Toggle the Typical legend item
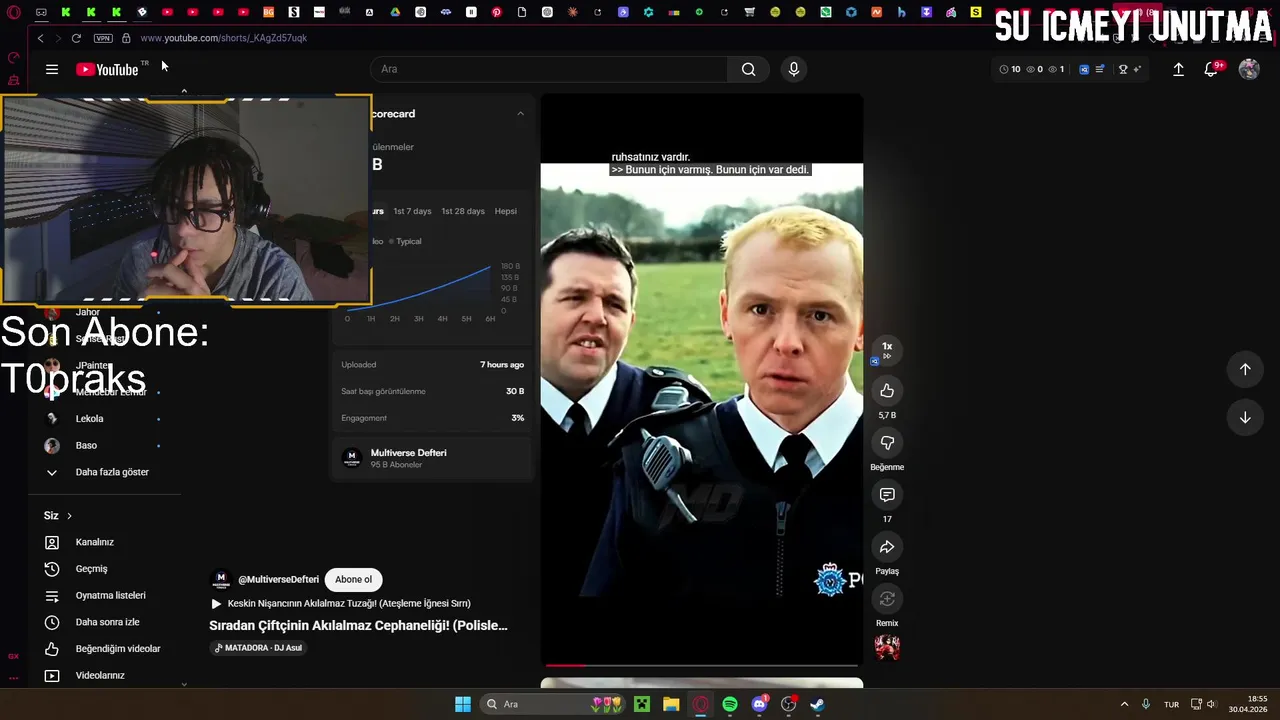Image resolution: width=1280 pixels, height=720 pixels. tap(405, 241)
